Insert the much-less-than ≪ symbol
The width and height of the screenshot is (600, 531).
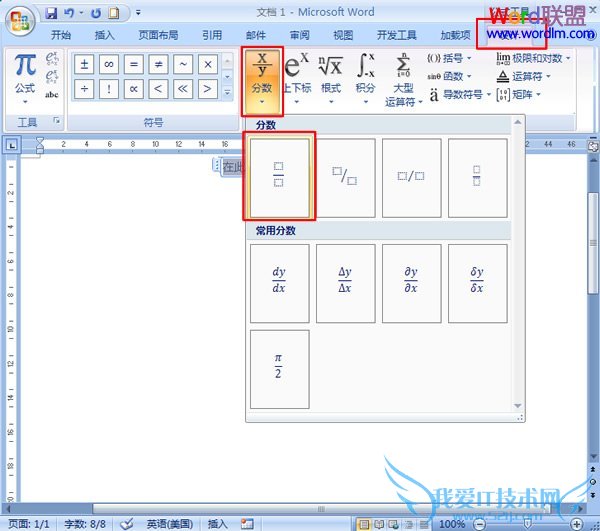tap(183, 89)
